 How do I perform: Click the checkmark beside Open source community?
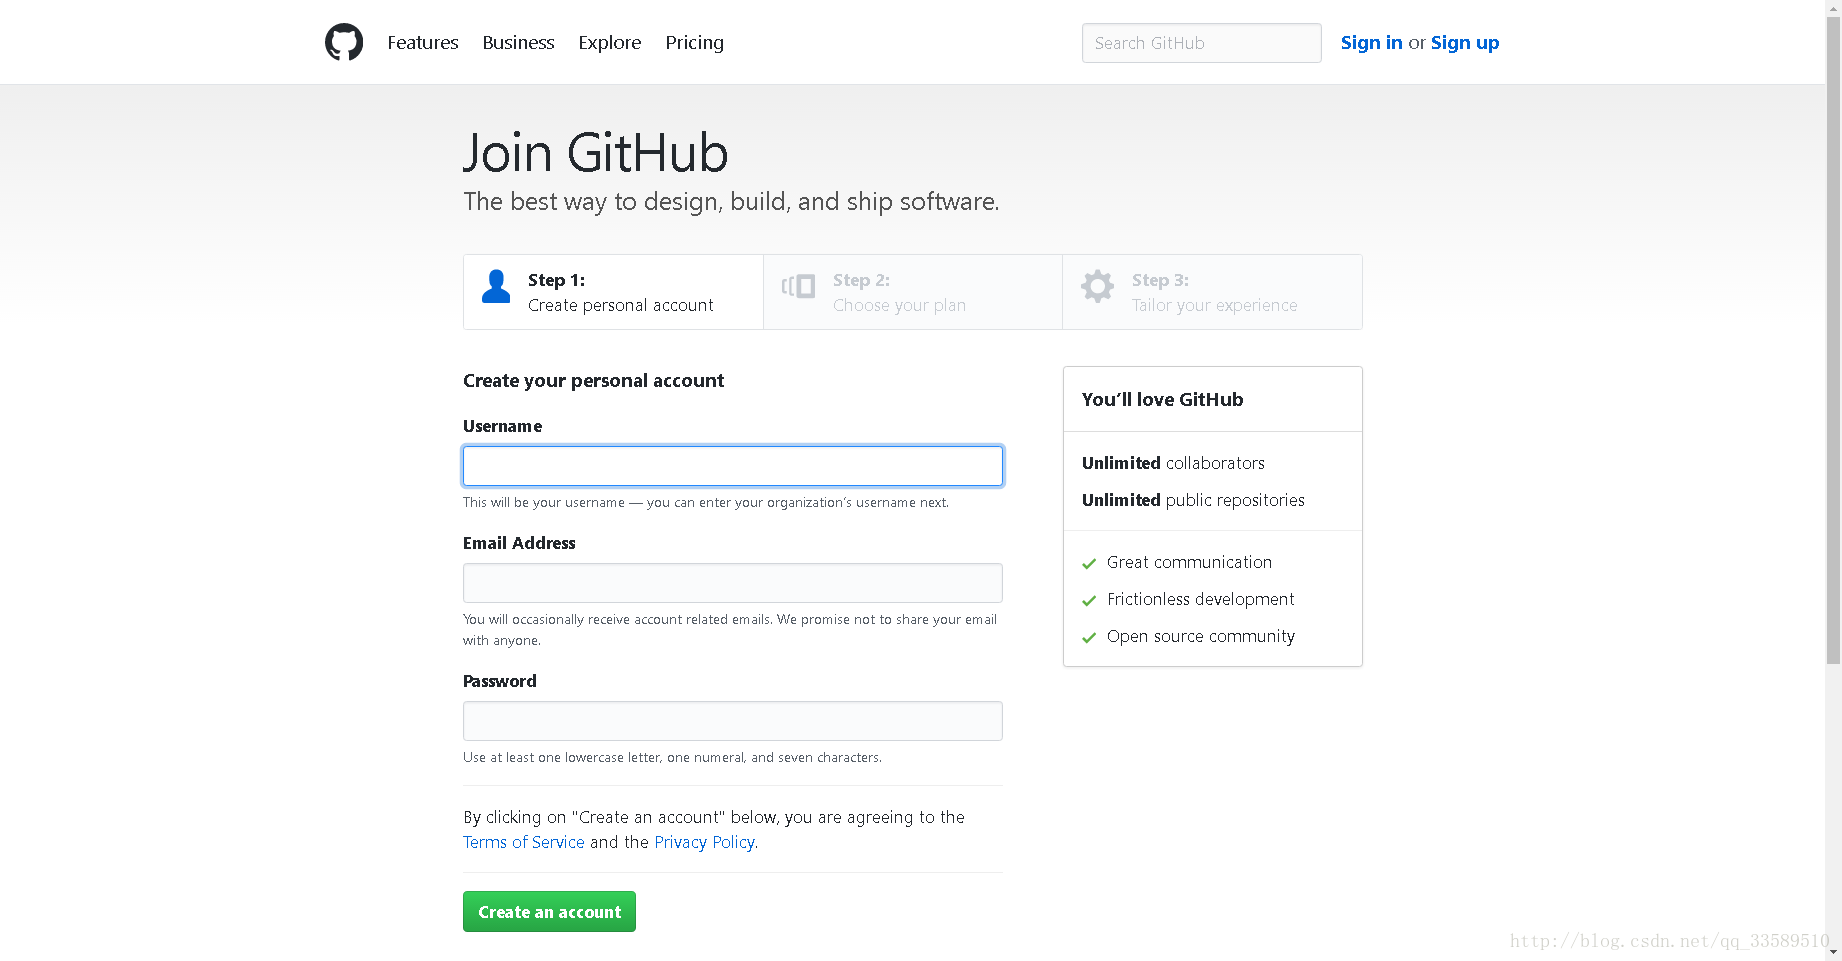[1089, 638]
